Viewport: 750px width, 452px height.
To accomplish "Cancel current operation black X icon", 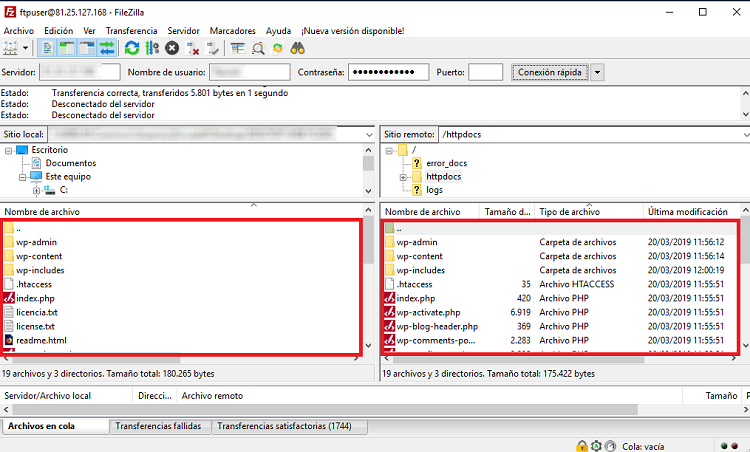I will [x=172, y=48].
